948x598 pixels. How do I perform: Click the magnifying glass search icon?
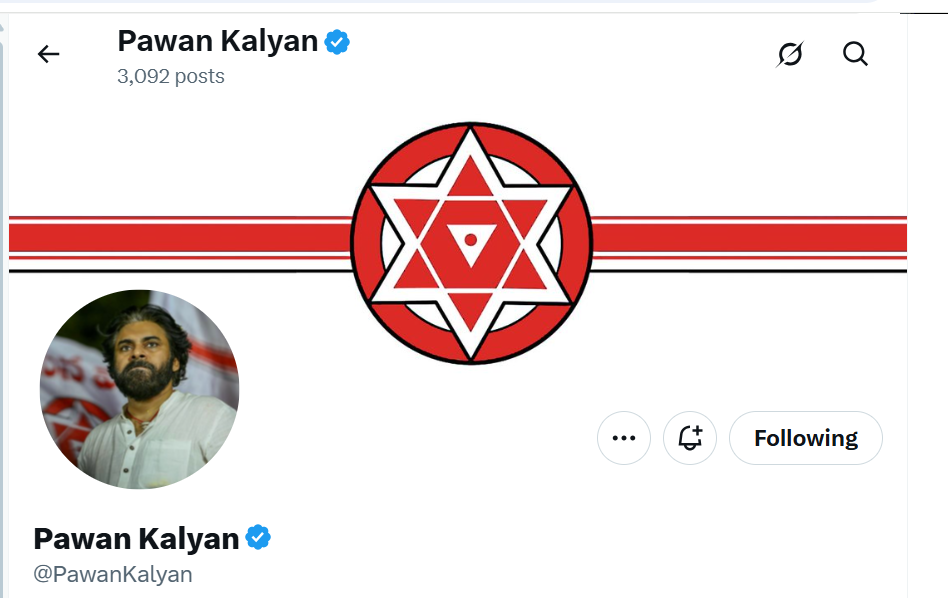[x=855, y=54]
